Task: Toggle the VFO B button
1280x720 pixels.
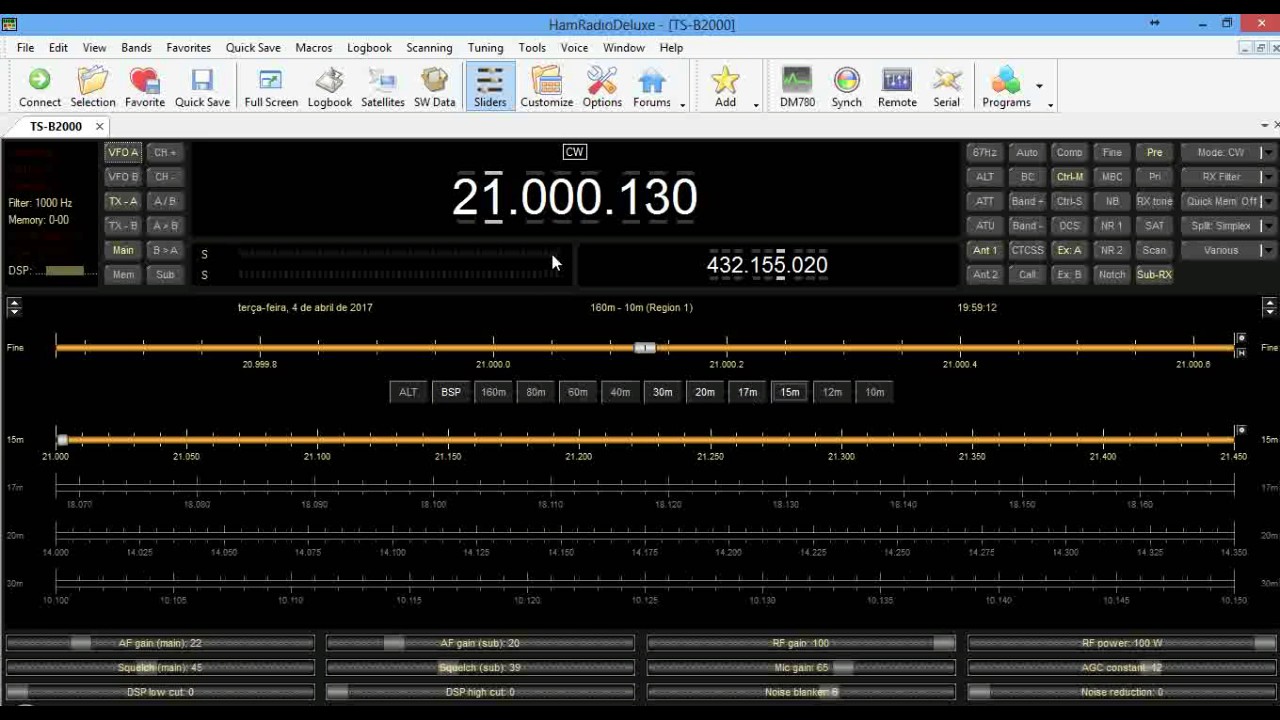Action: coord(123,177)
